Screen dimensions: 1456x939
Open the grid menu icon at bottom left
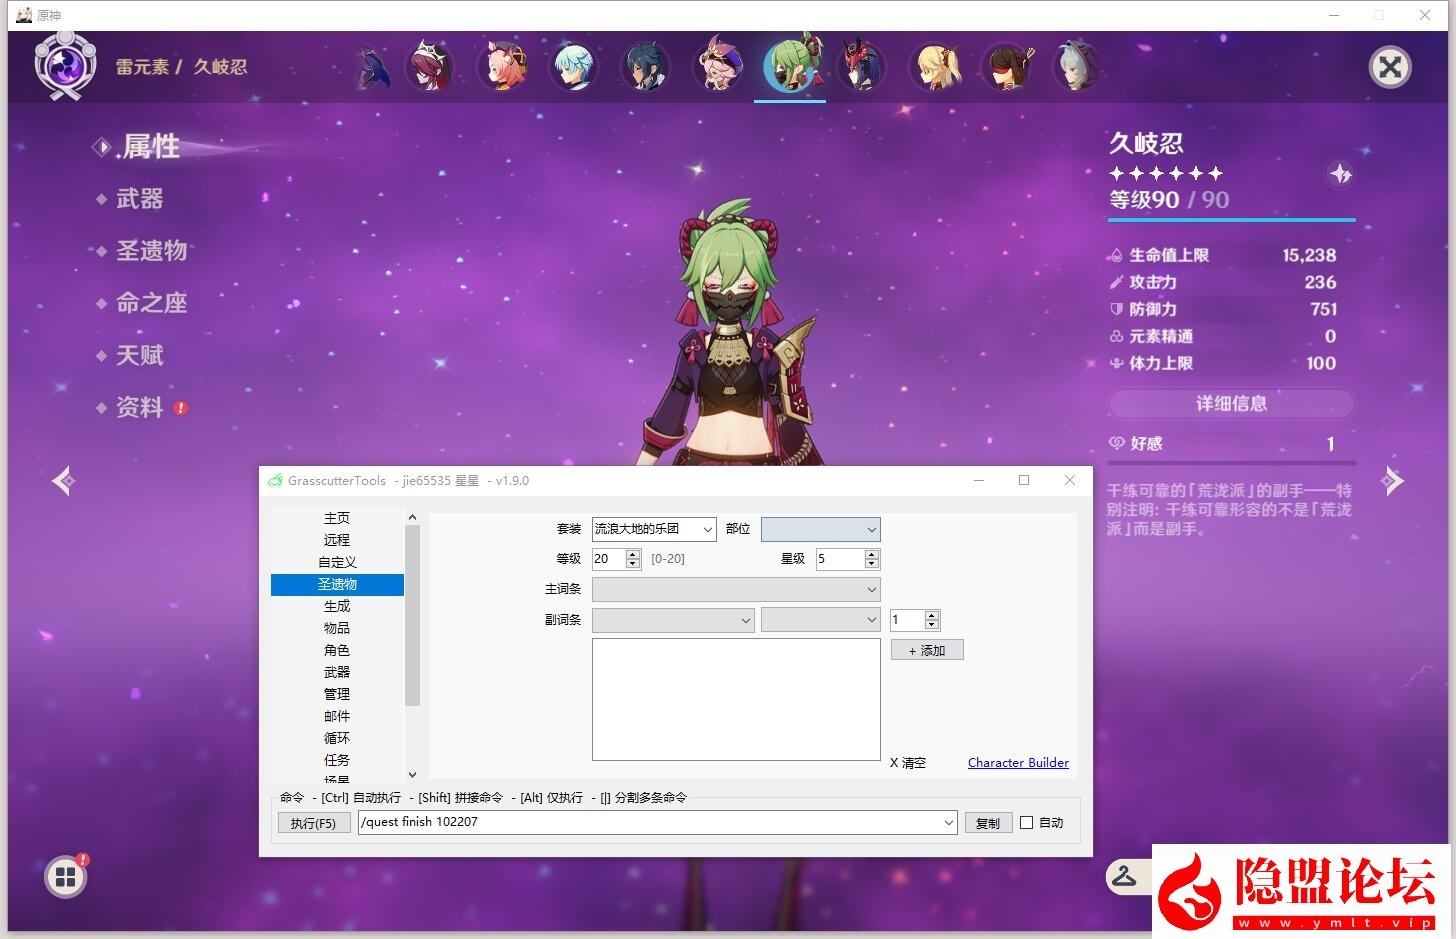(x=66, y=877)
